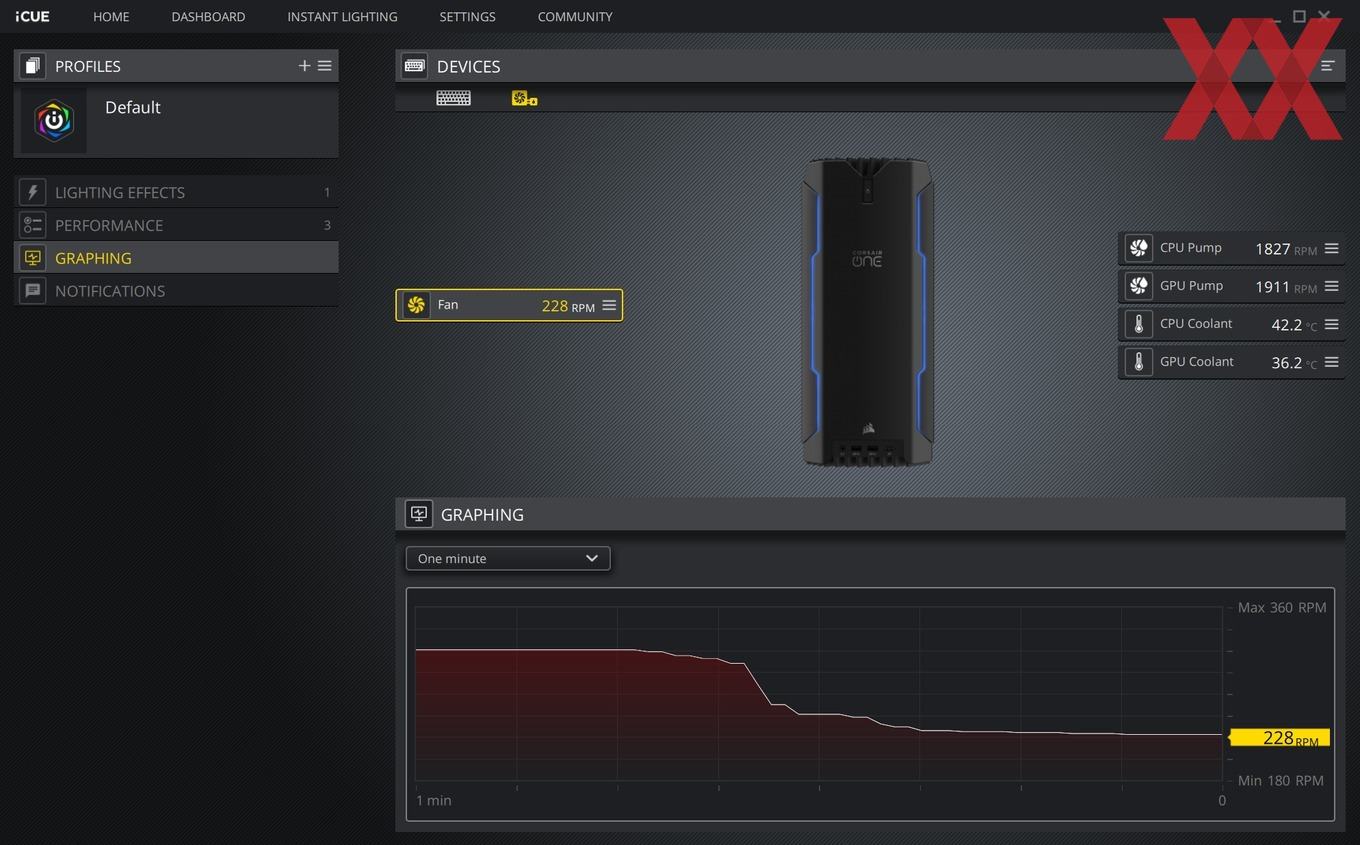Select the Default profile name
1360x845 pixels.
point(133,108)
